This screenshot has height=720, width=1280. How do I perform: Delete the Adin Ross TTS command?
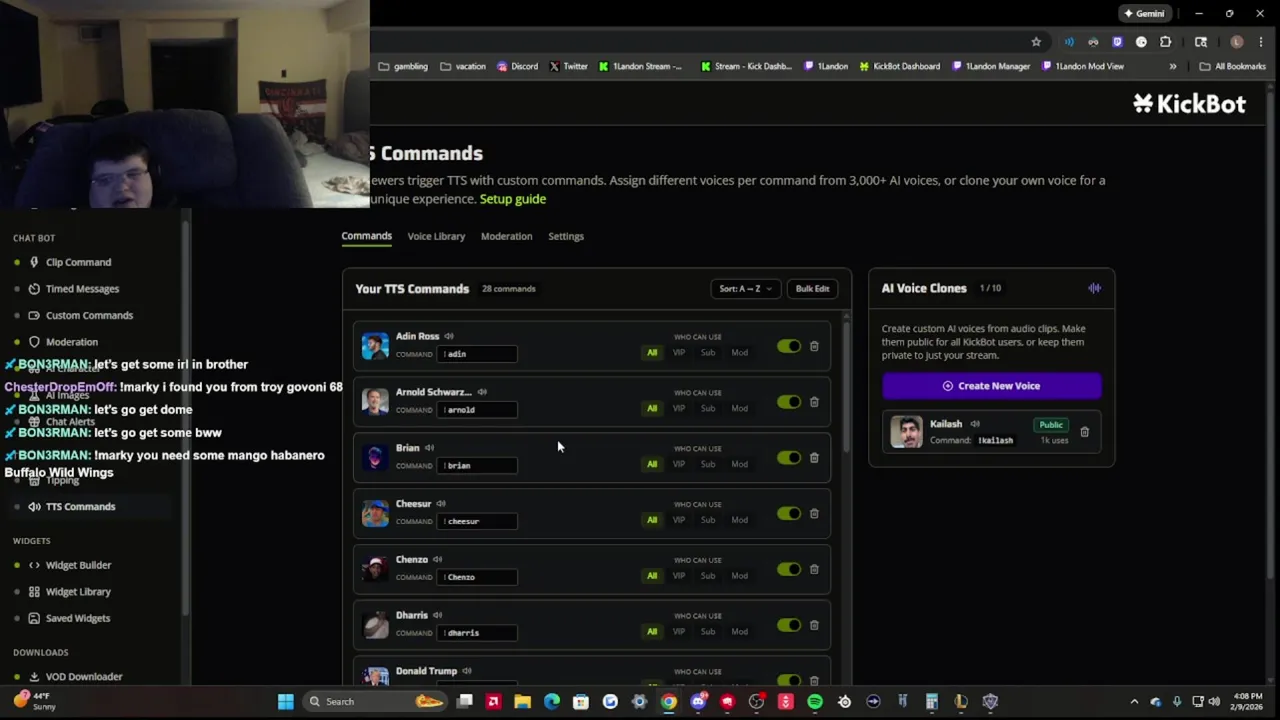814,346
